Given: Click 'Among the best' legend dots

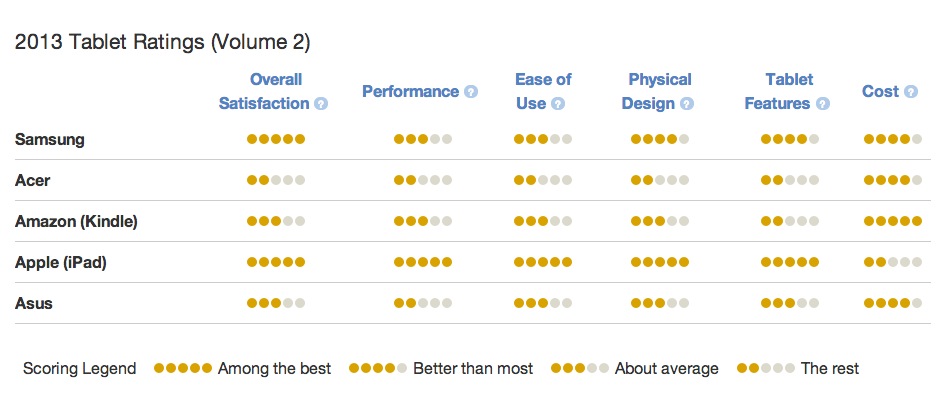Looking at the screenshot, I should (x=183, y=368).
